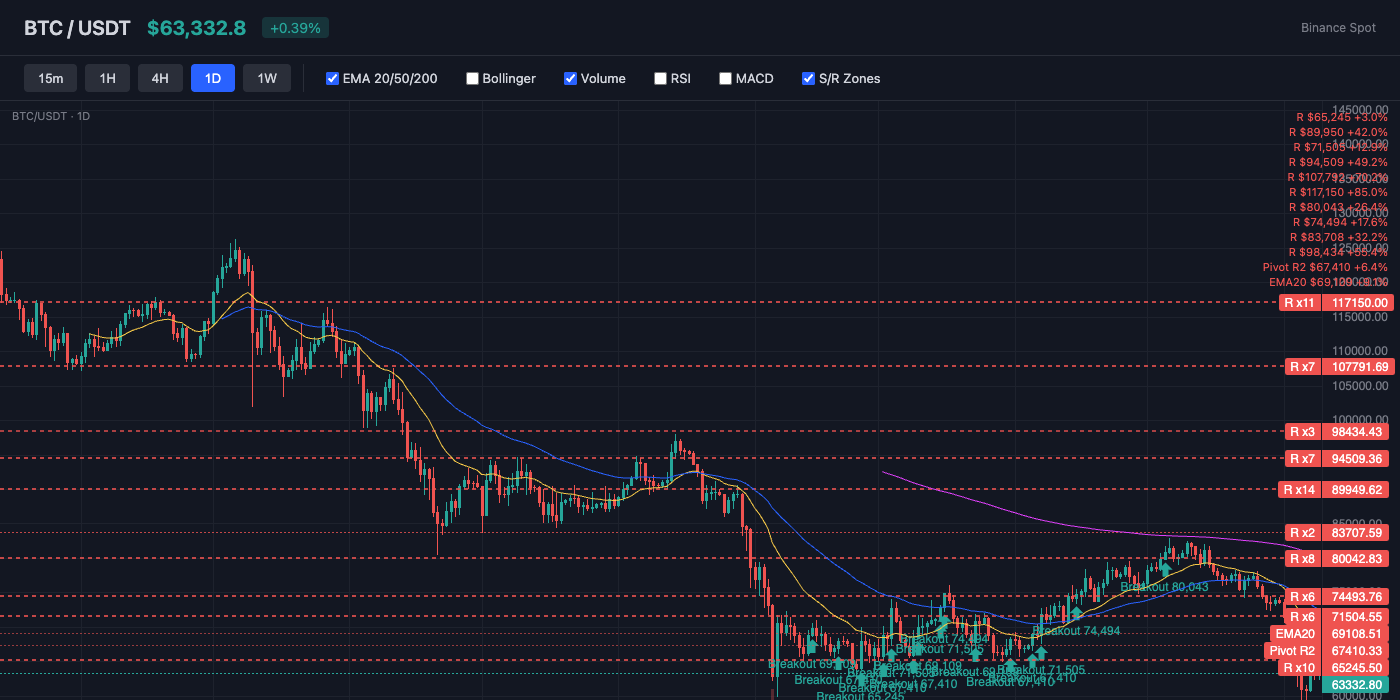Select the 1H timeframe
Screen dimensions: 1400x700
coord(107,78)
